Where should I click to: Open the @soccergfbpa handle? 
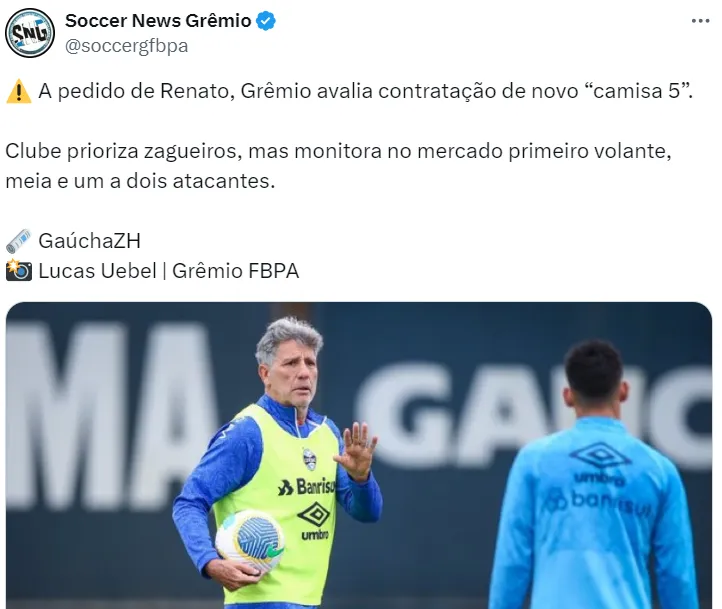click(x=127, y=46)
